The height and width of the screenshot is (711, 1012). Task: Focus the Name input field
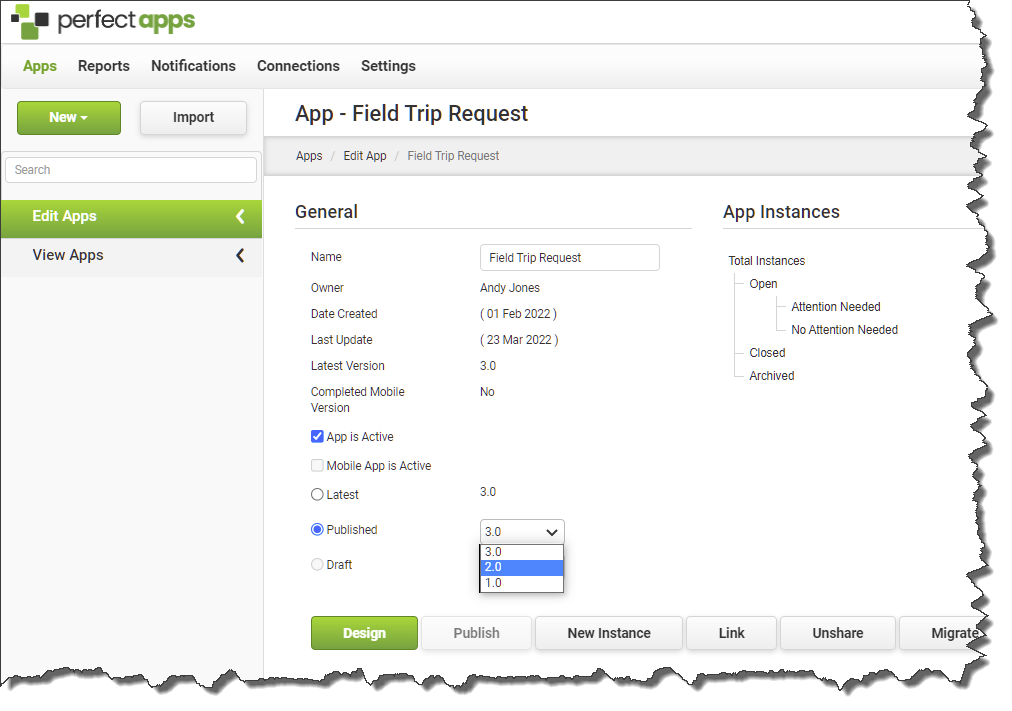pyautogui.click(x=569, y=258)
